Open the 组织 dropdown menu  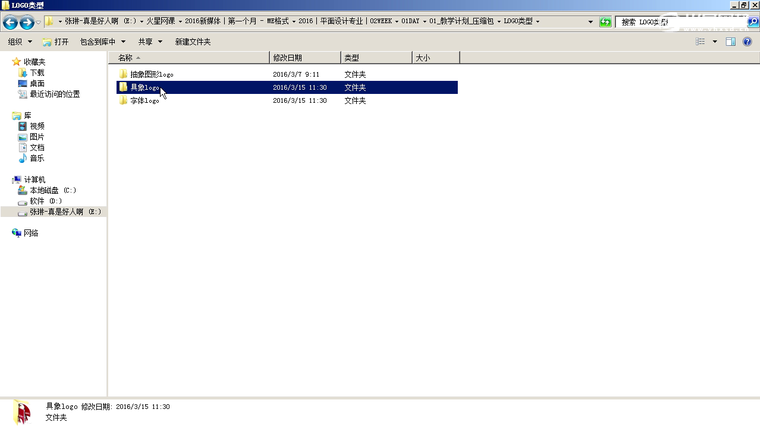click(x=20, y=42)
